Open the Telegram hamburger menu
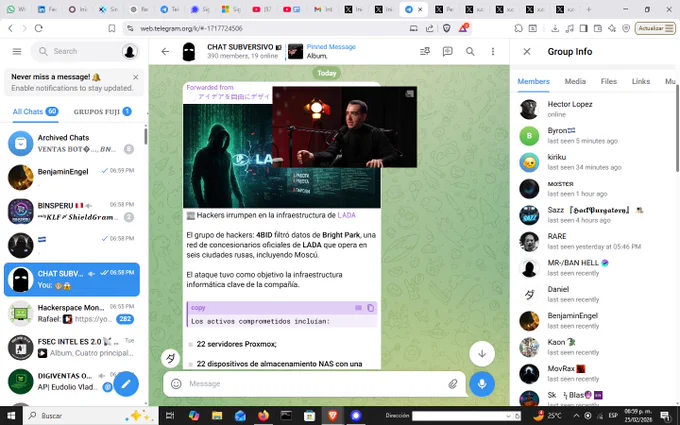Viewport: 680px width, 425px height. pyautogui.click(x=17, y=51)
